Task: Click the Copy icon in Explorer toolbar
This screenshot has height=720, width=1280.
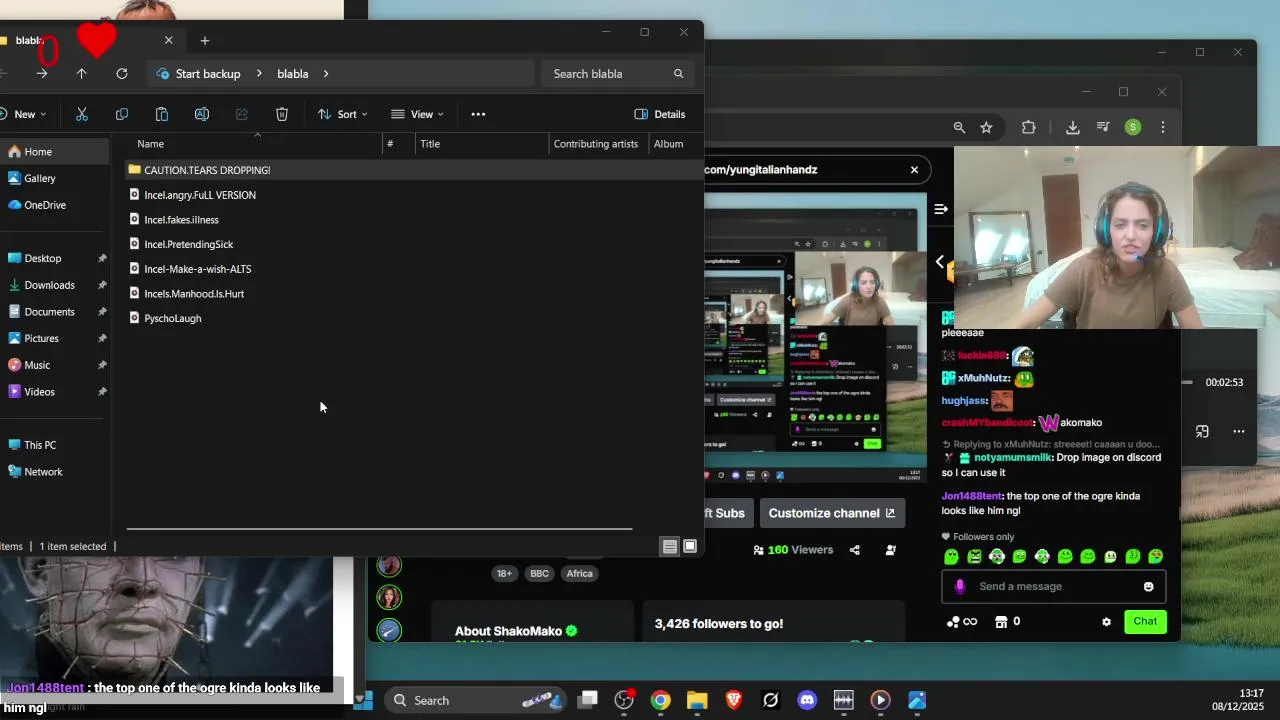Action: click(x=122, y=114)
